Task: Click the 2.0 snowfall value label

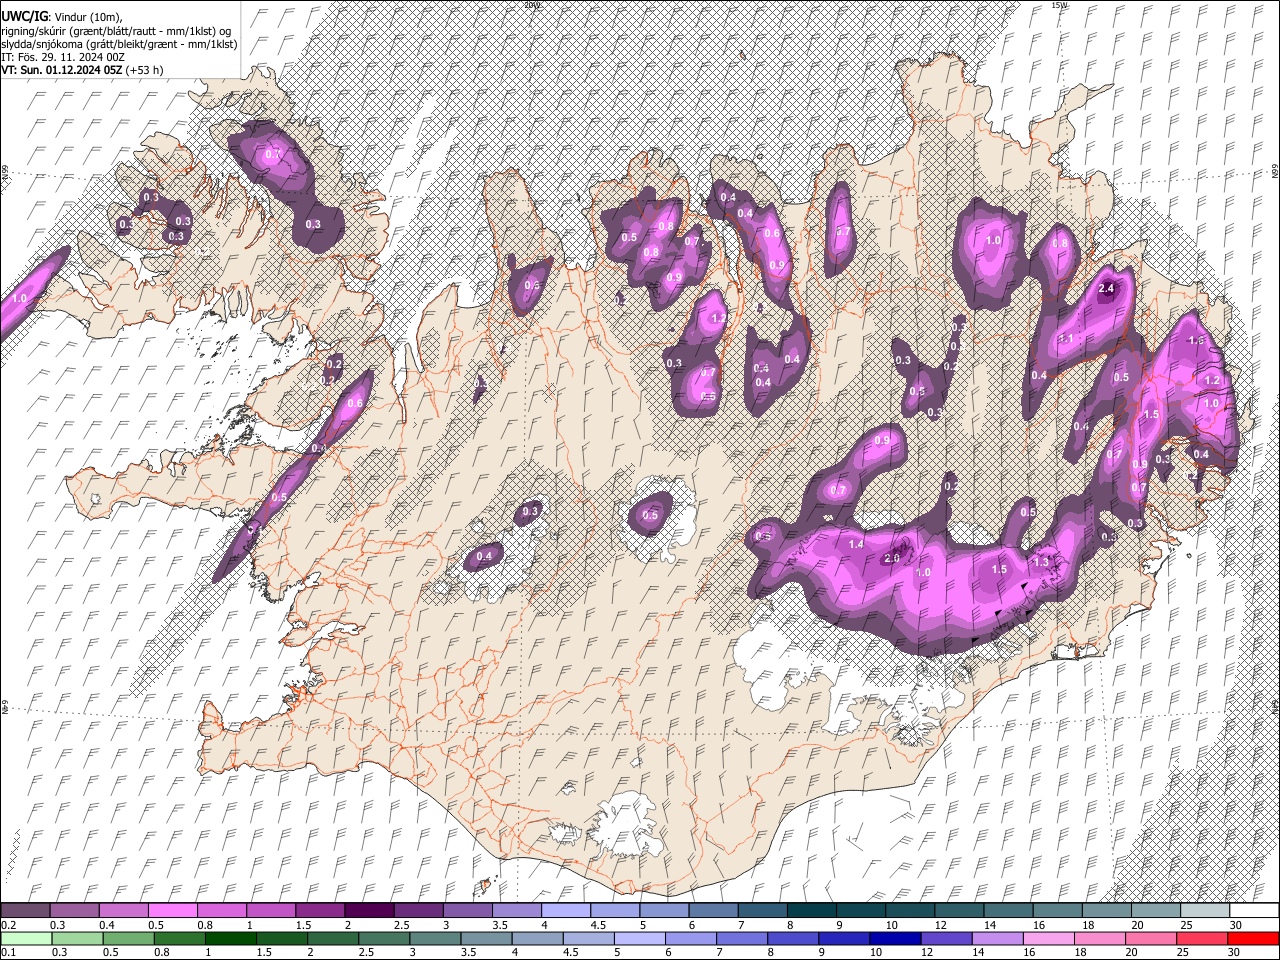Action: pyautogui.click(x=893, y=558)
